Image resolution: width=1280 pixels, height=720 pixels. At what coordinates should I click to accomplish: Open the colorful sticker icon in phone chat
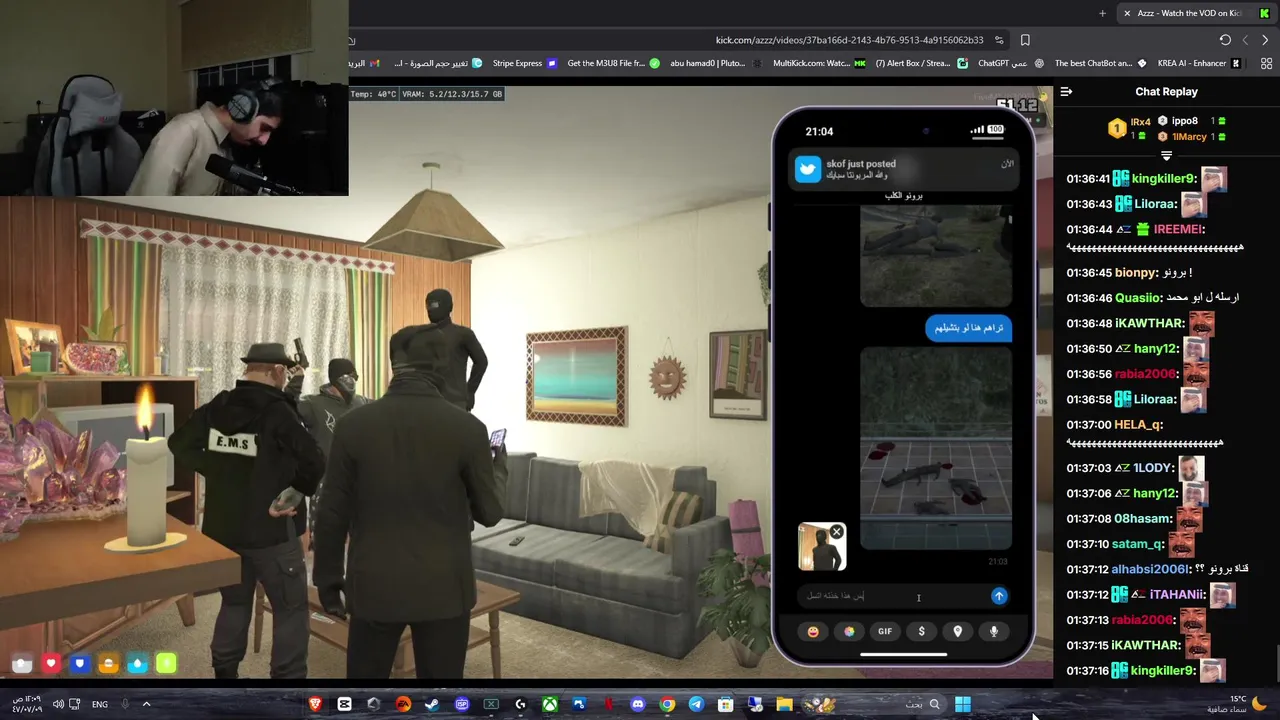coord(849,631)
